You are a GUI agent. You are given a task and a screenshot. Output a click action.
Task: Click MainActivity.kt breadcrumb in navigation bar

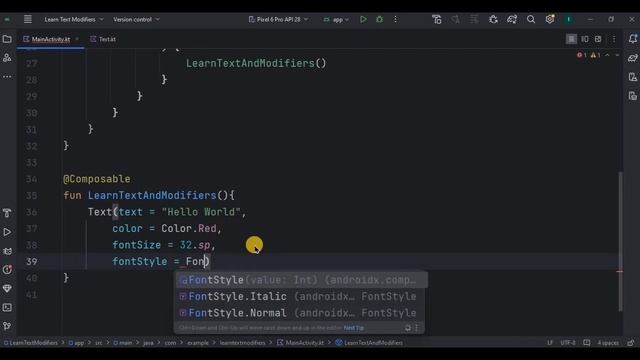click(301, 343)
